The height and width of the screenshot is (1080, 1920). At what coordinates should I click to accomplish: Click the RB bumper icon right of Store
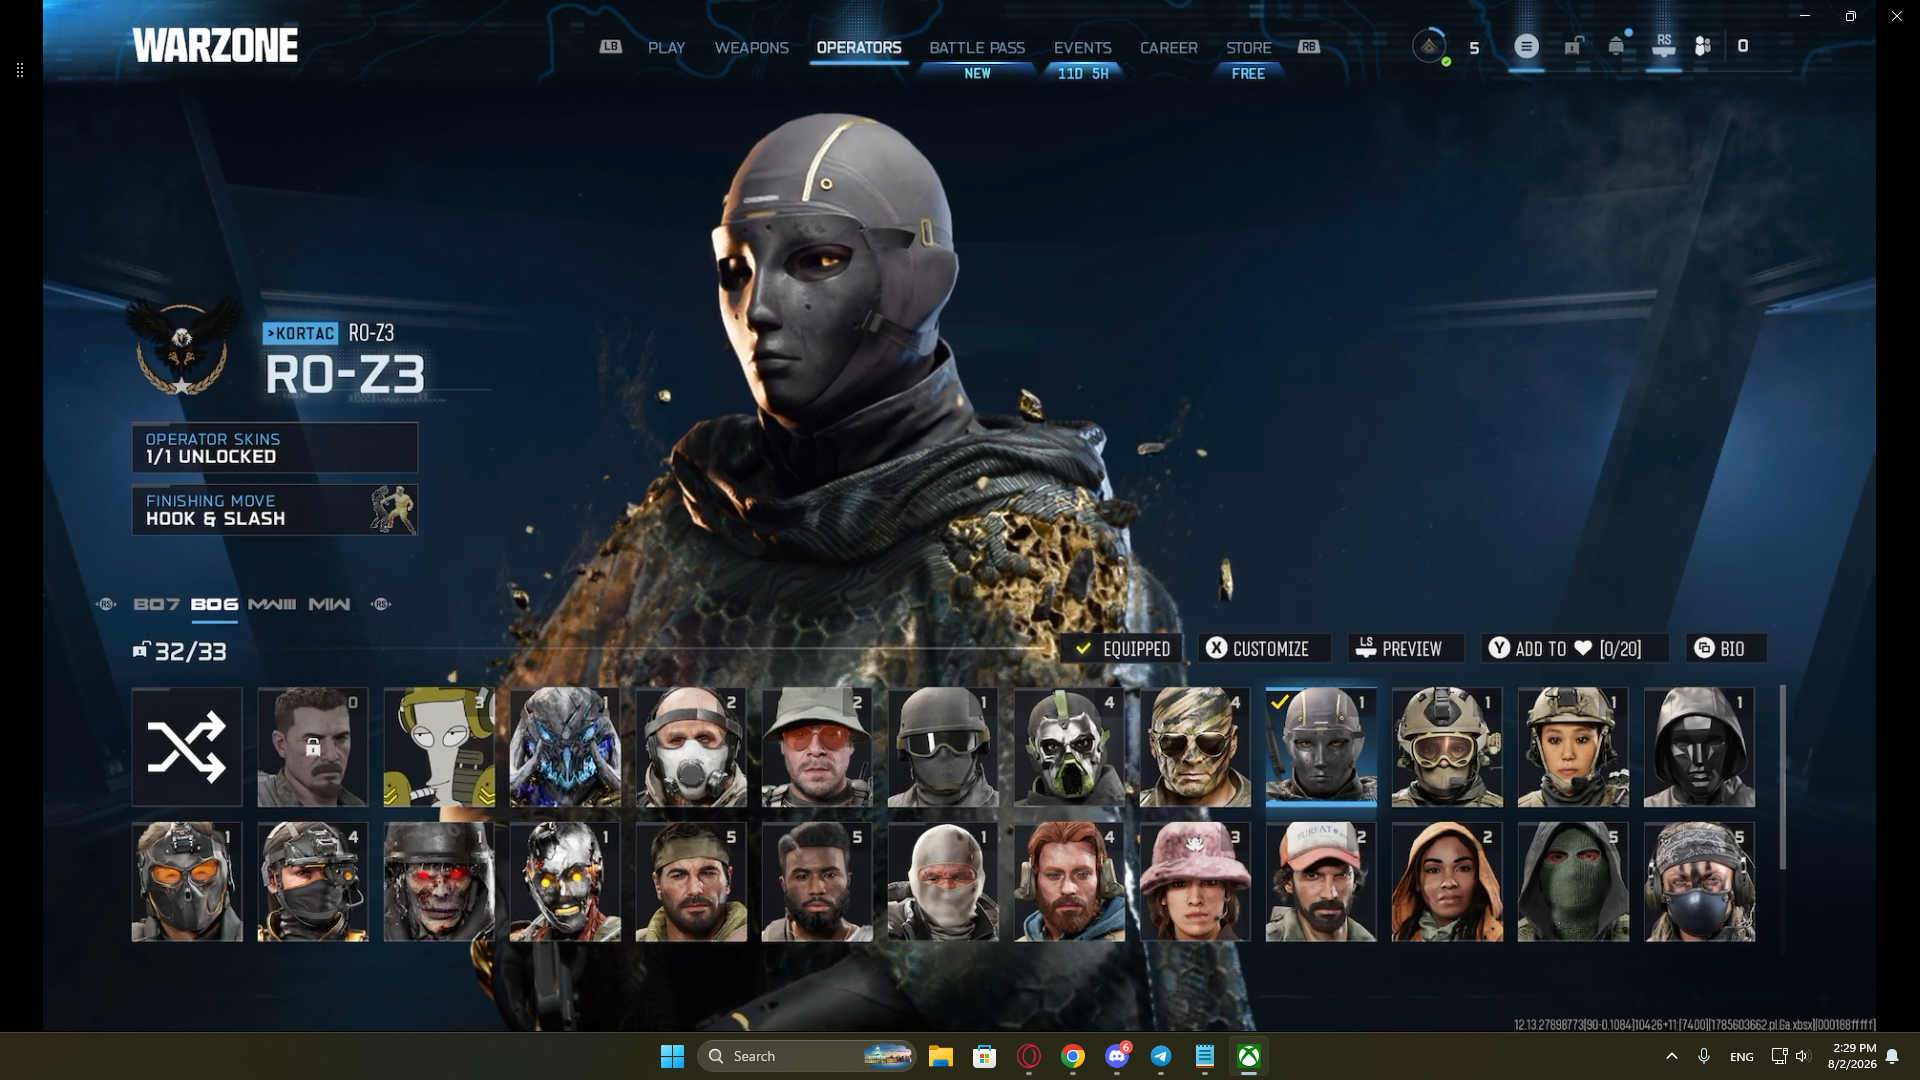pos(1308,47)
